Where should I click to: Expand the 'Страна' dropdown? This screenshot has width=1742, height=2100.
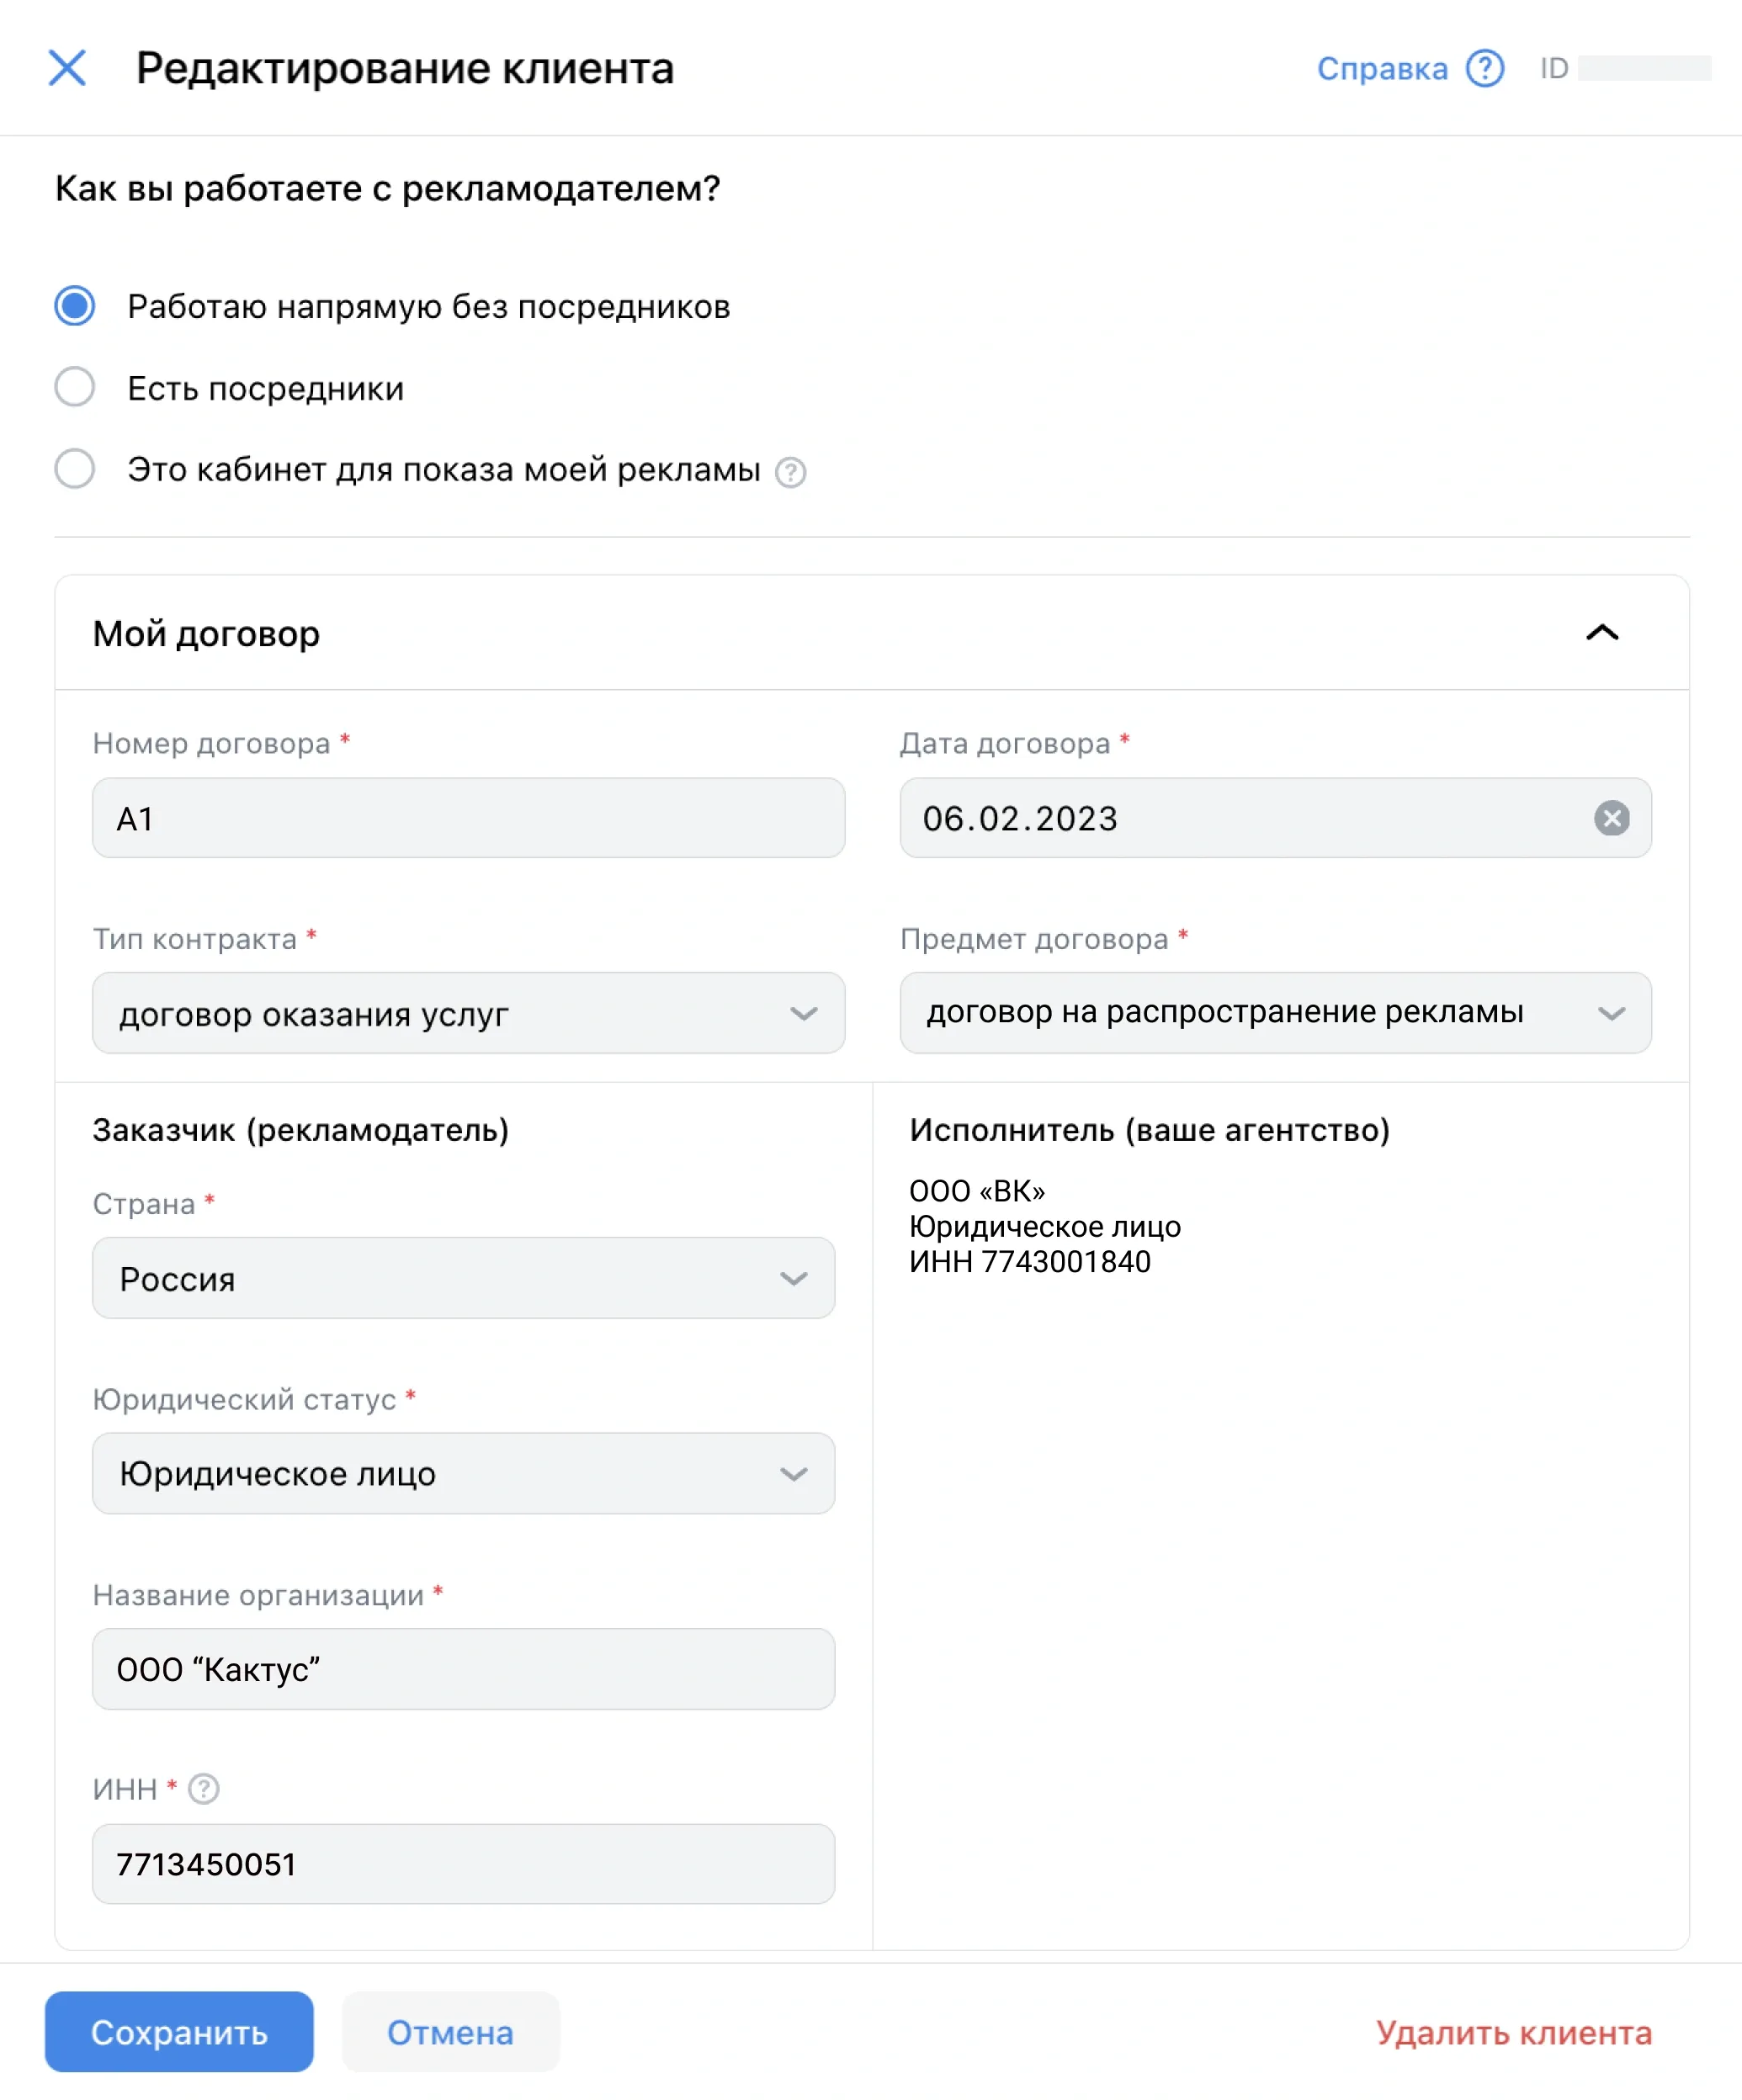click(463, 1278)
